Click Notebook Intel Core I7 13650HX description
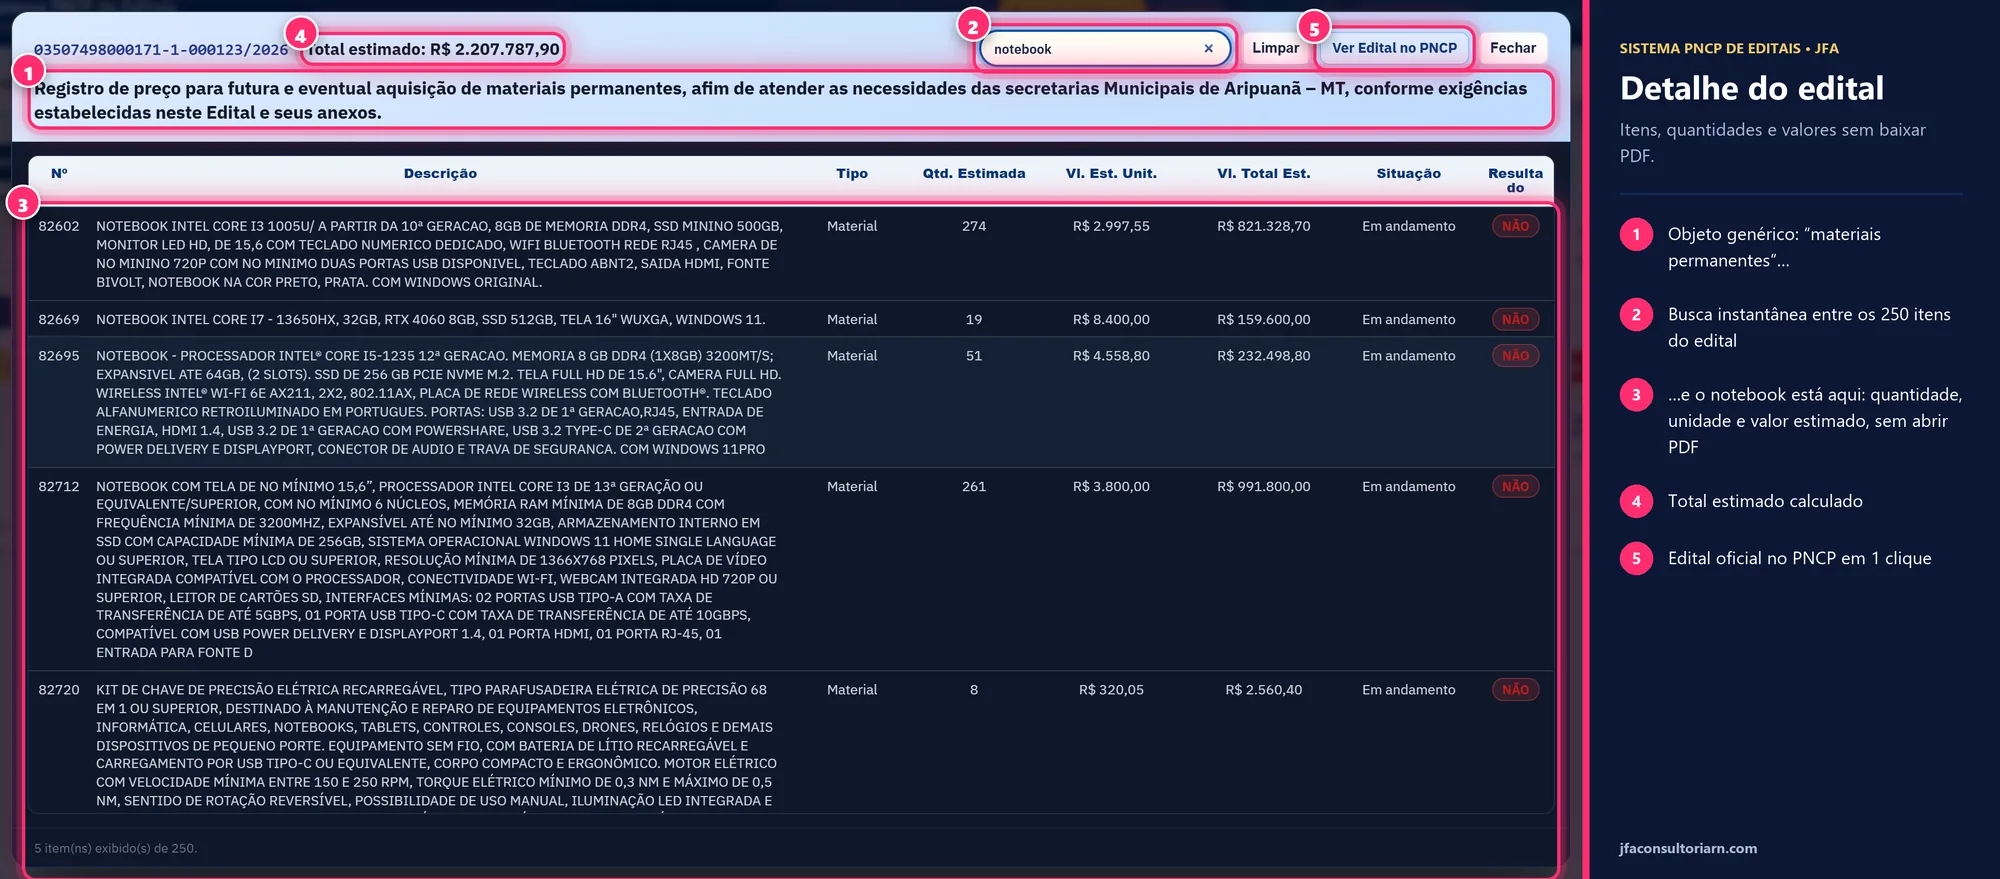The height and width of the screenshot is (879, 2000). 431,319
